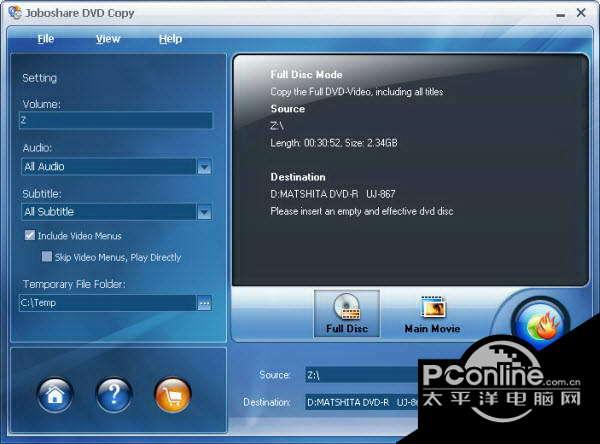Go to the home page icon
600x444 pixels.
pyautogui.click(x=55, y=395)
